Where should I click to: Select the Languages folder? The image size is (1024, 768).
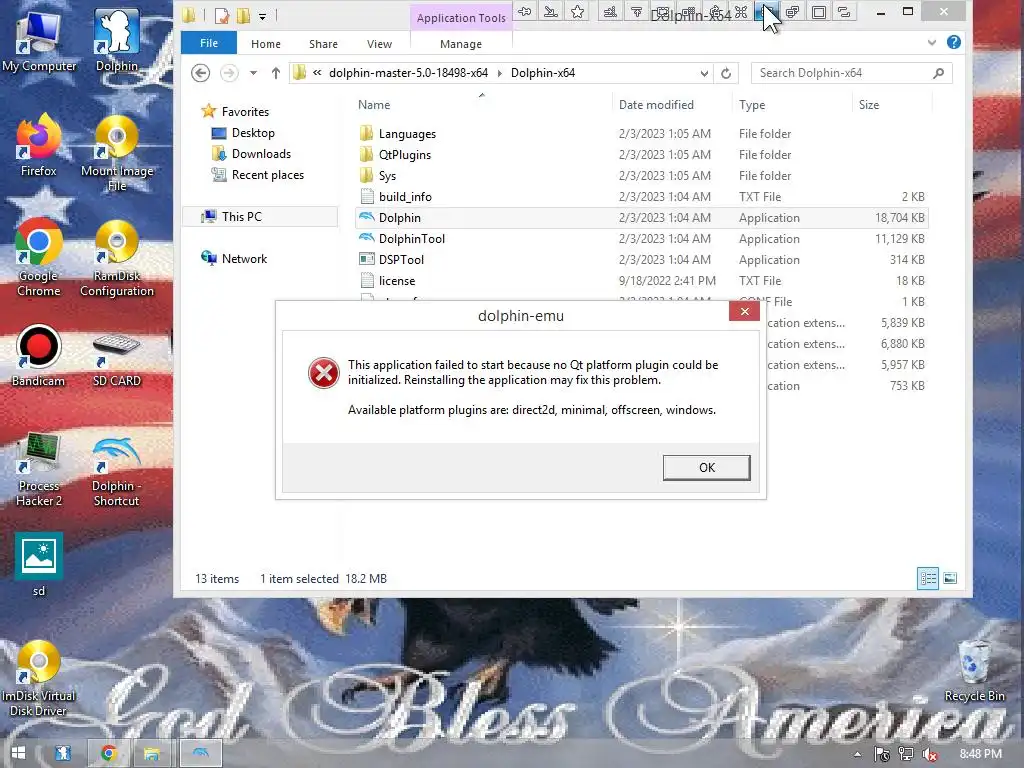[x=643, y=134]
